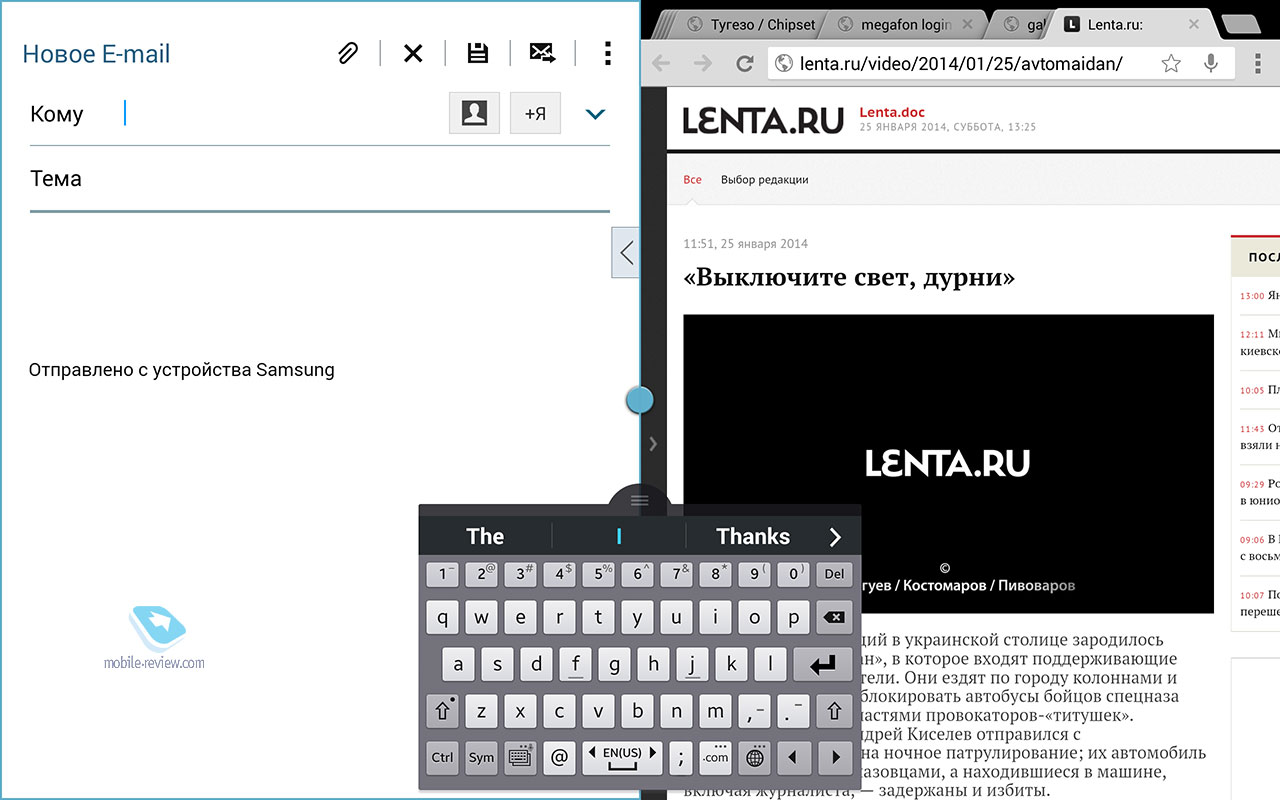Move cursor right with arrow key

[x=833, y=758]
